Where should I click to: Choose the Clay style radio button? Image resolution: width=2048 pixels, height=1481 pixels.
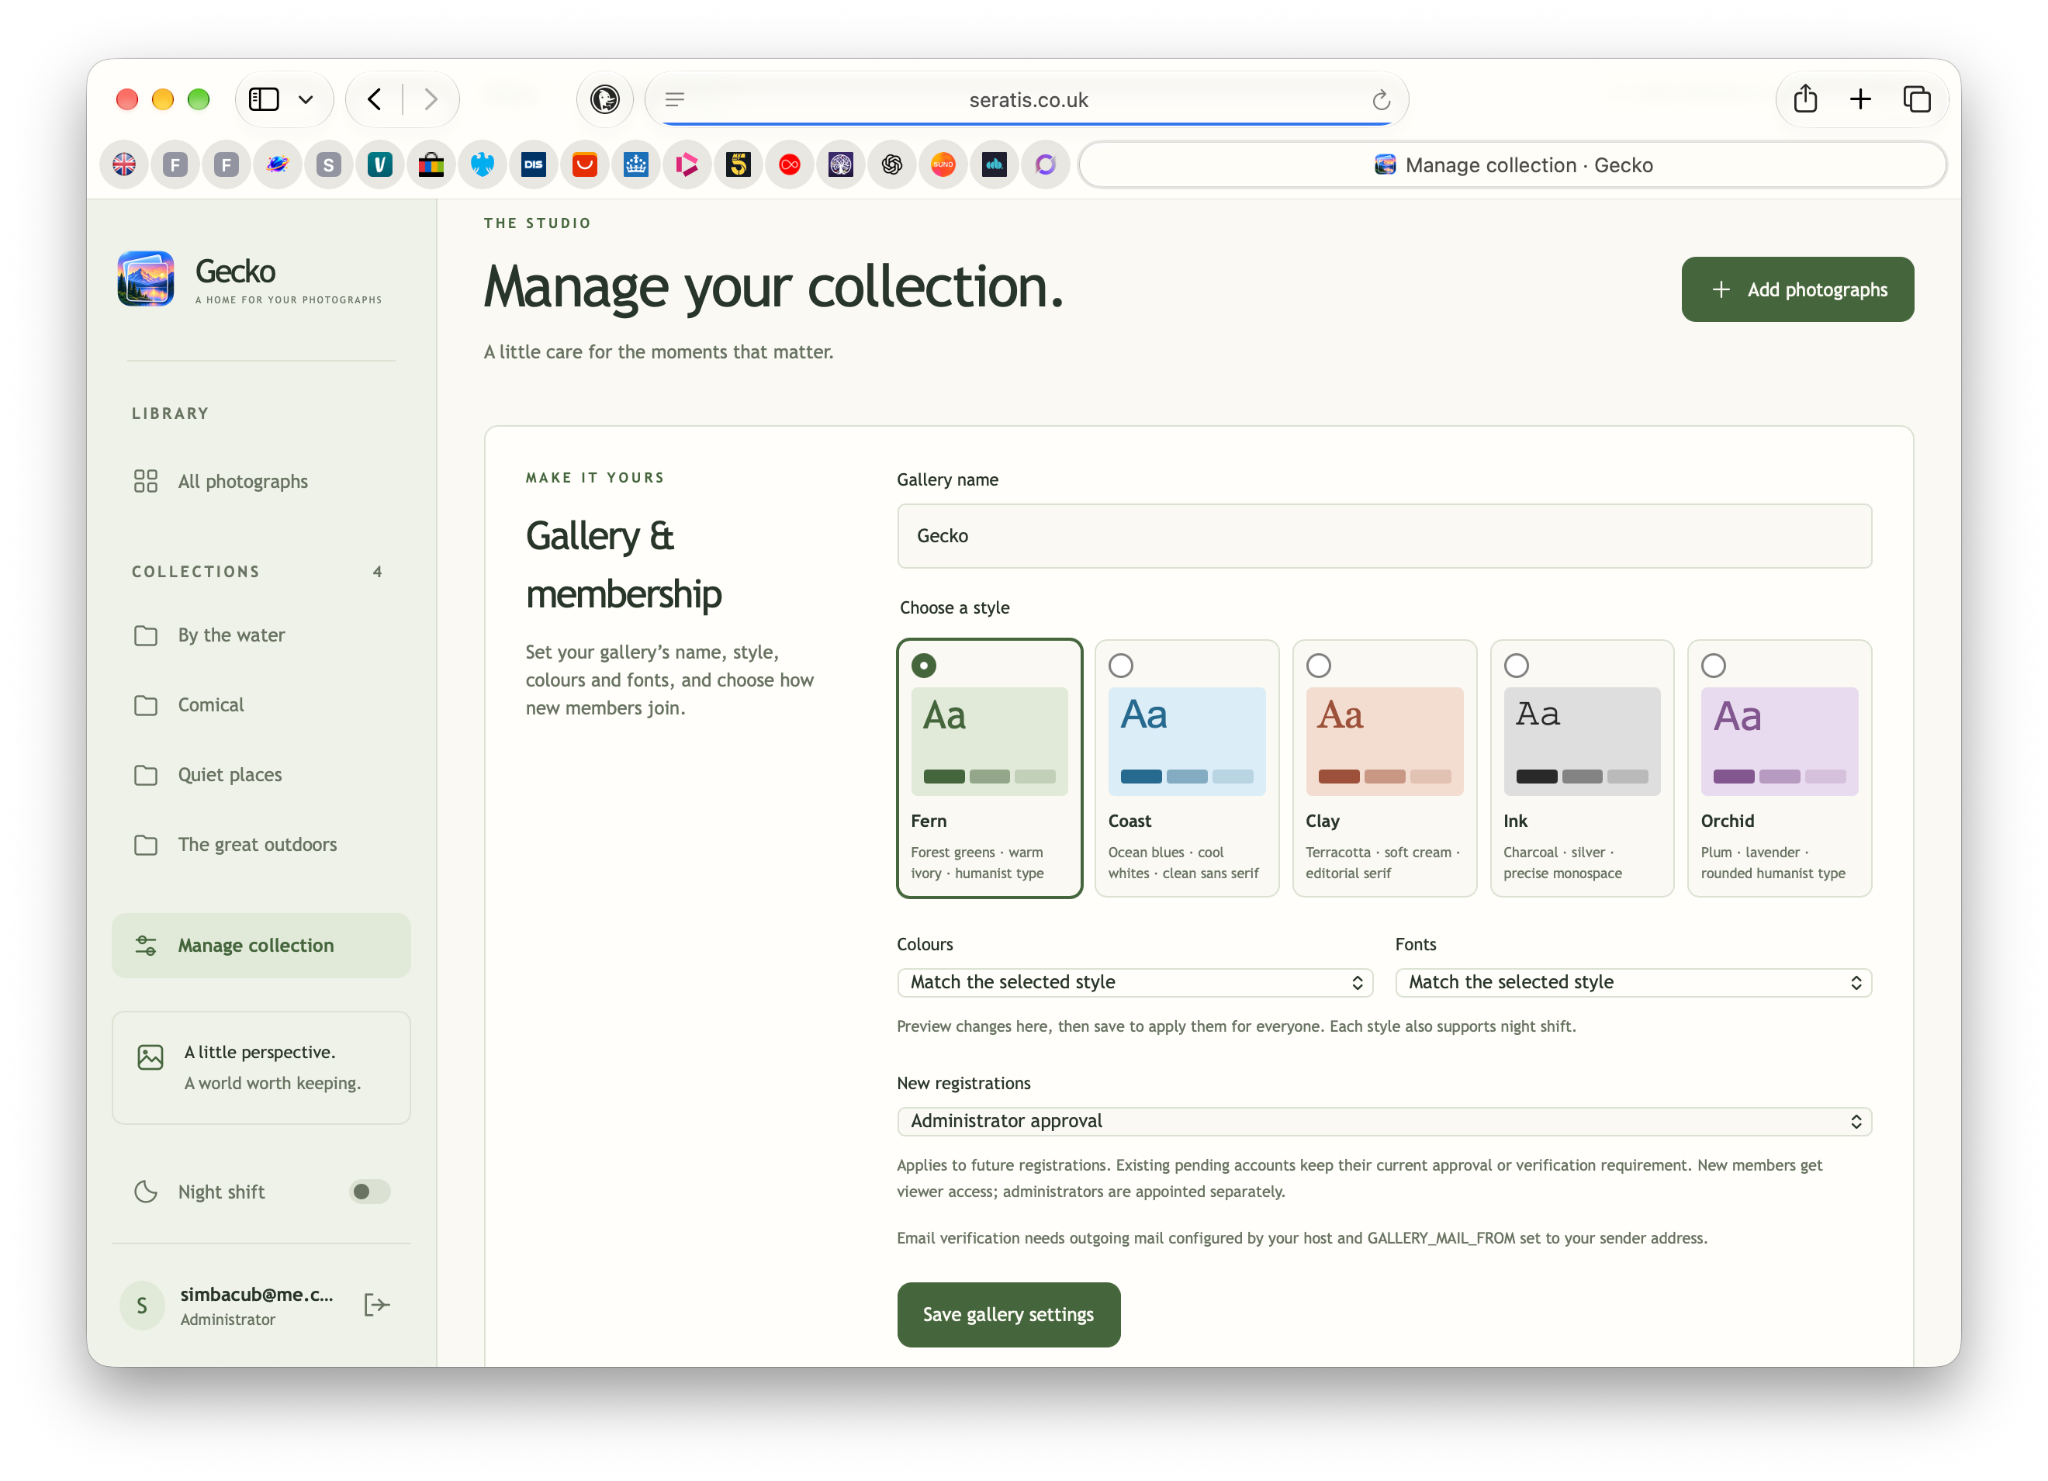pyautogui.click(x=1319, y=665)
